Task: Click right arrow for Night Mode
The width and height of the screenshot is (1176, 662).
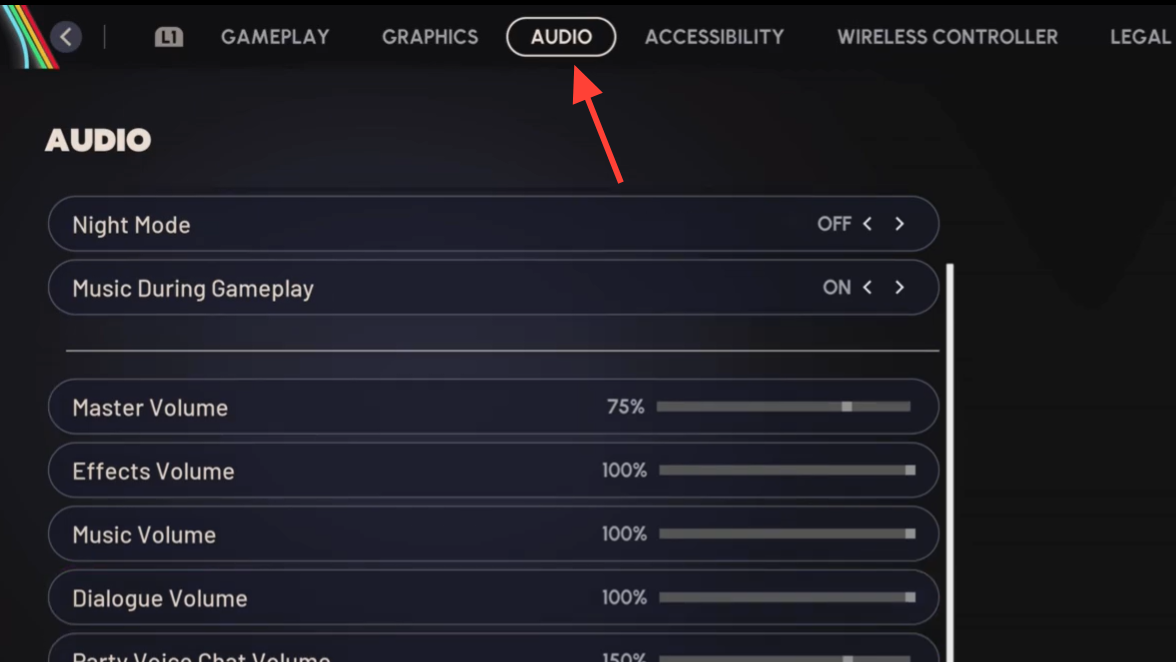Action: tap(899, 224)
